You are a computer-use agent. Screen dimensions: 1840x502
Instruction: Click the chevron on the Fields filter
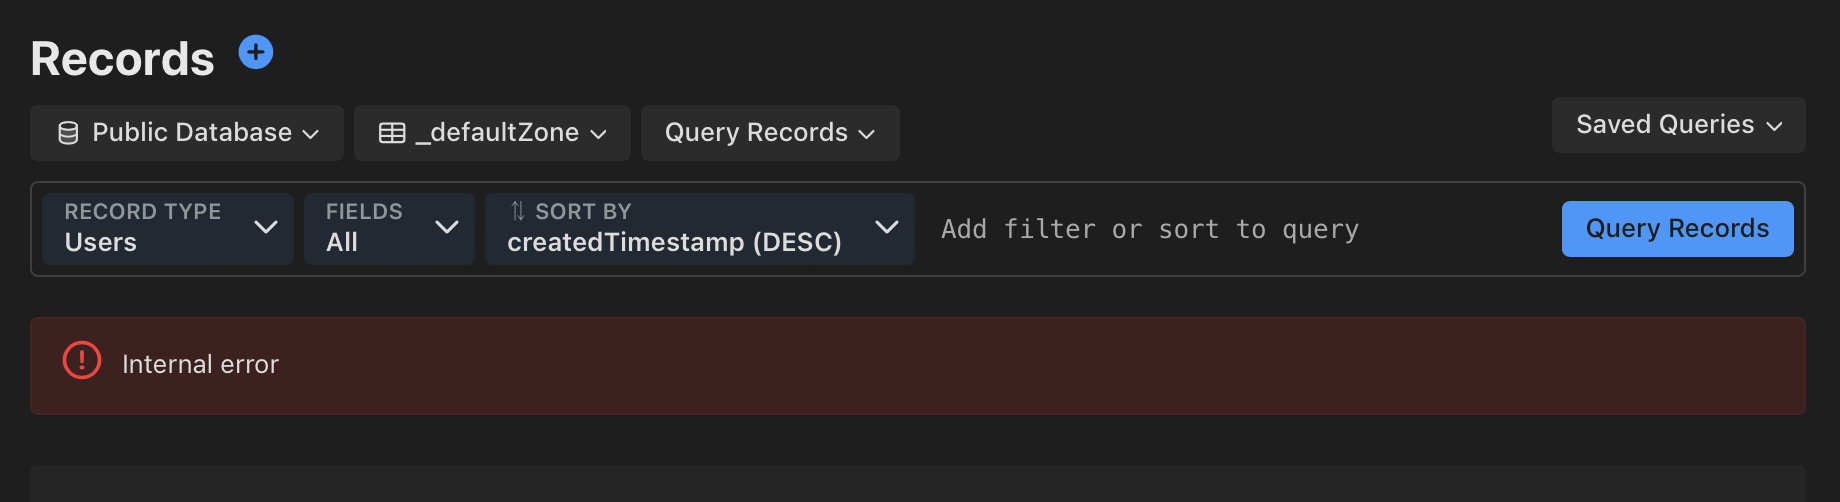447,228
